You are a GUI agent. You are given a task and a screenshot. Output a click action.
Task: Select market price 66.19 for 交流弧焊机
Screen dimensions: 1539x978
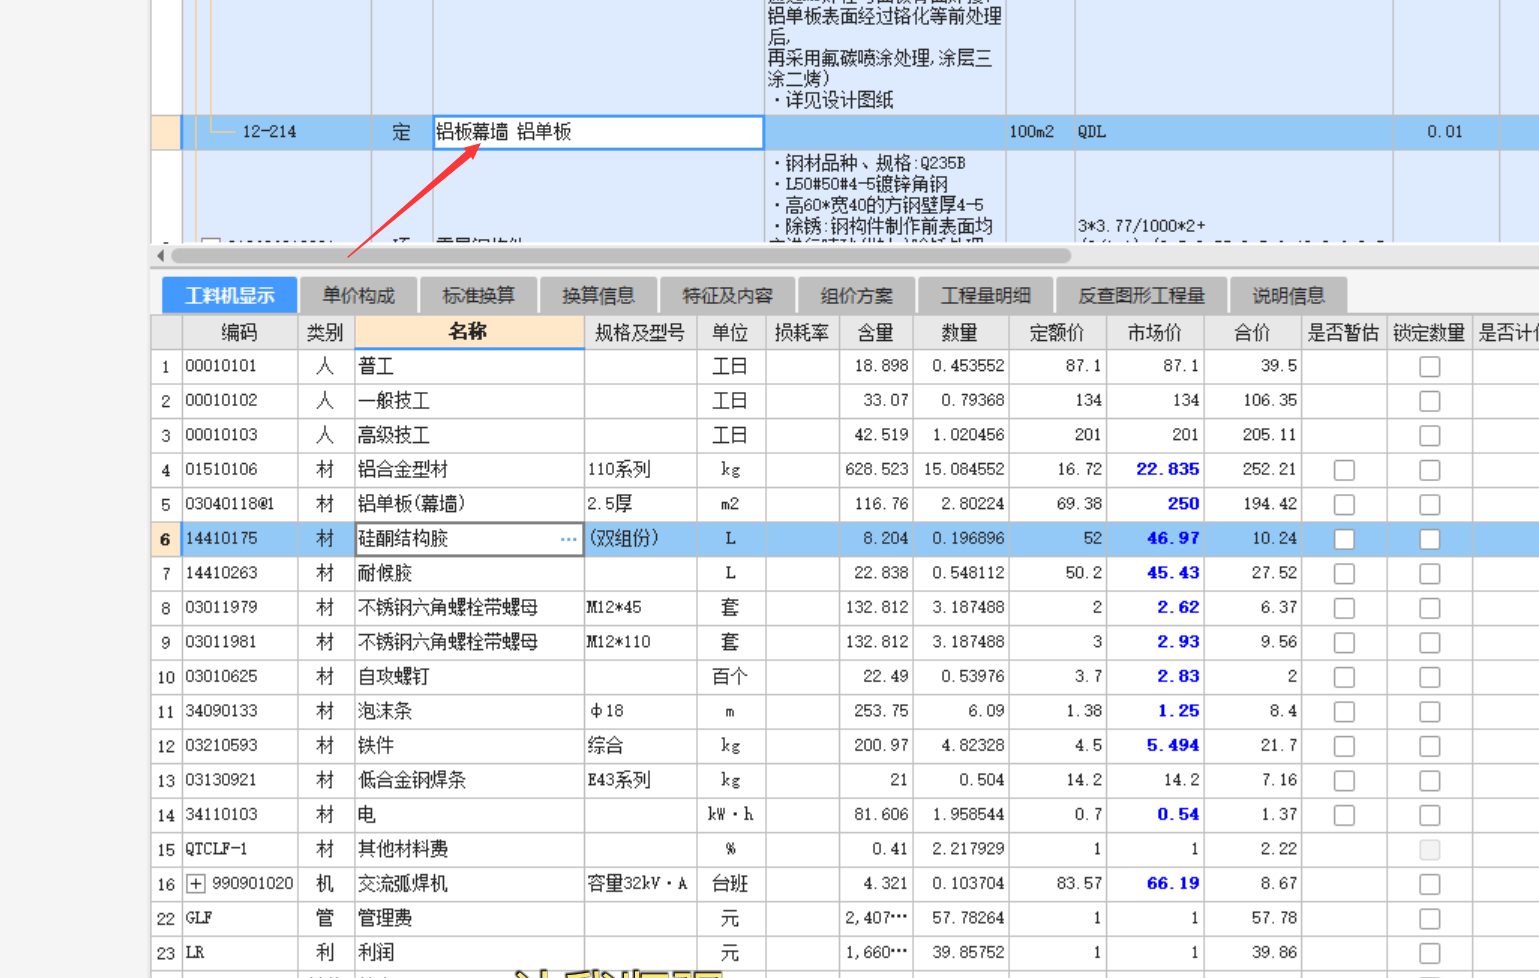point(1155,883)
